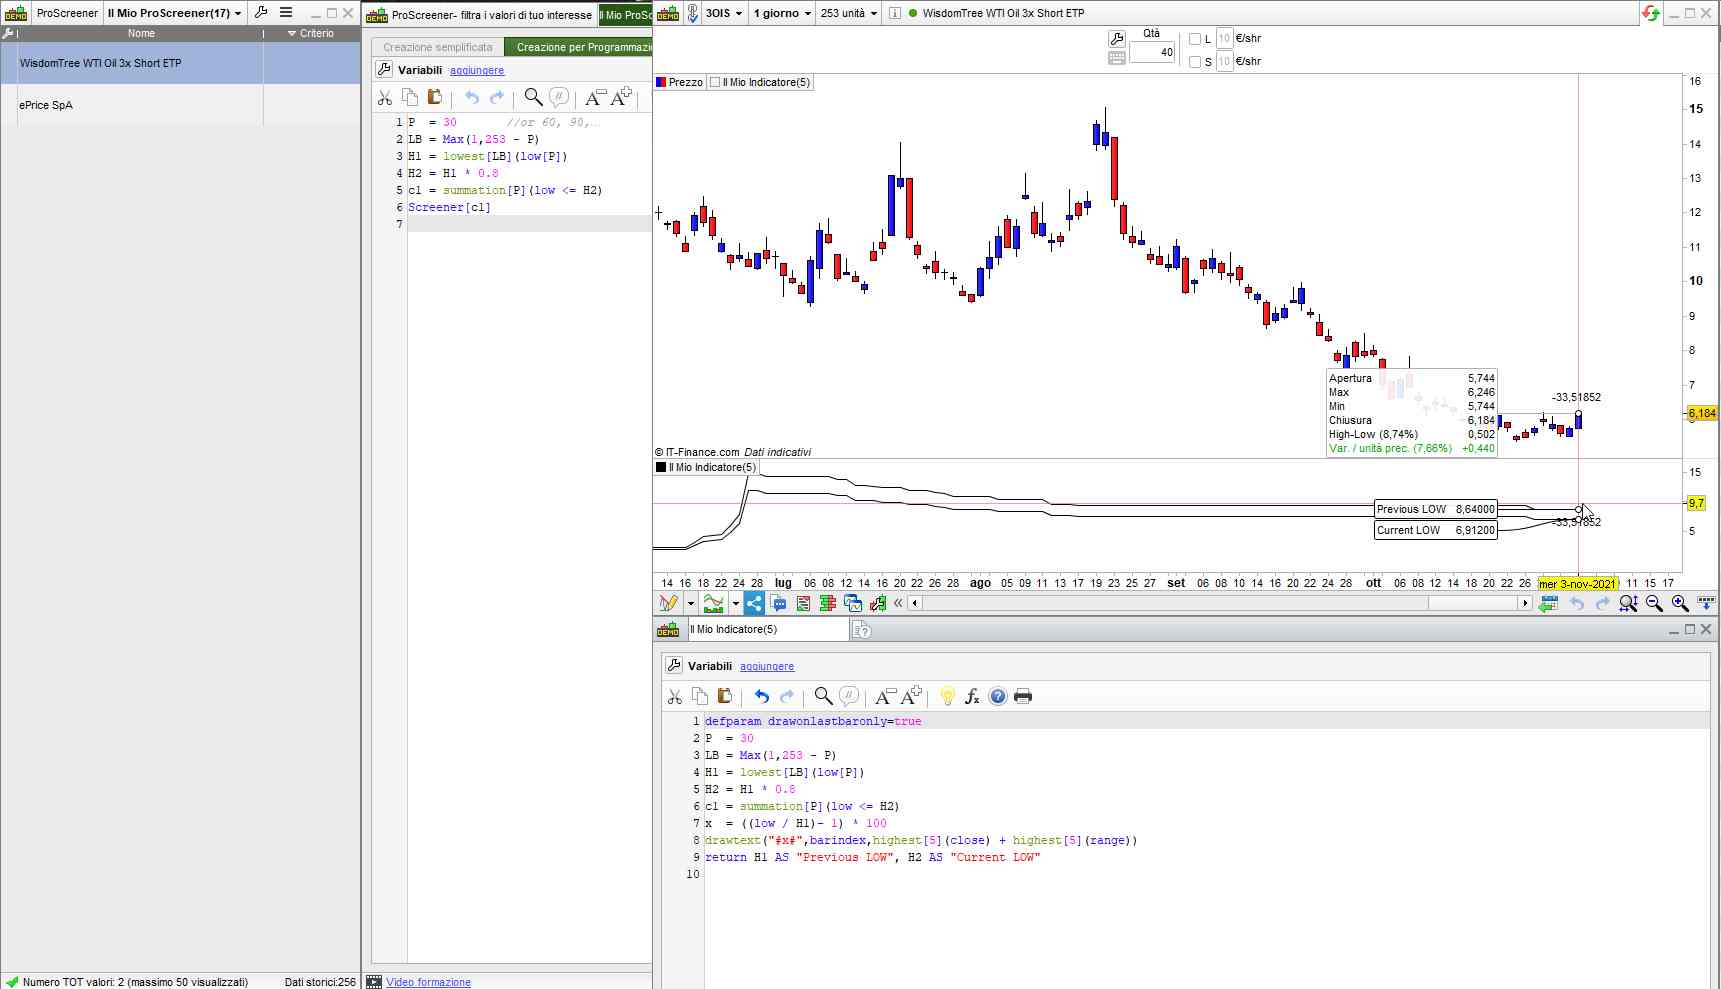The image size is (1721, 989).
Task: Click the blue share icon below chart
Action: (x=754, y=603)
